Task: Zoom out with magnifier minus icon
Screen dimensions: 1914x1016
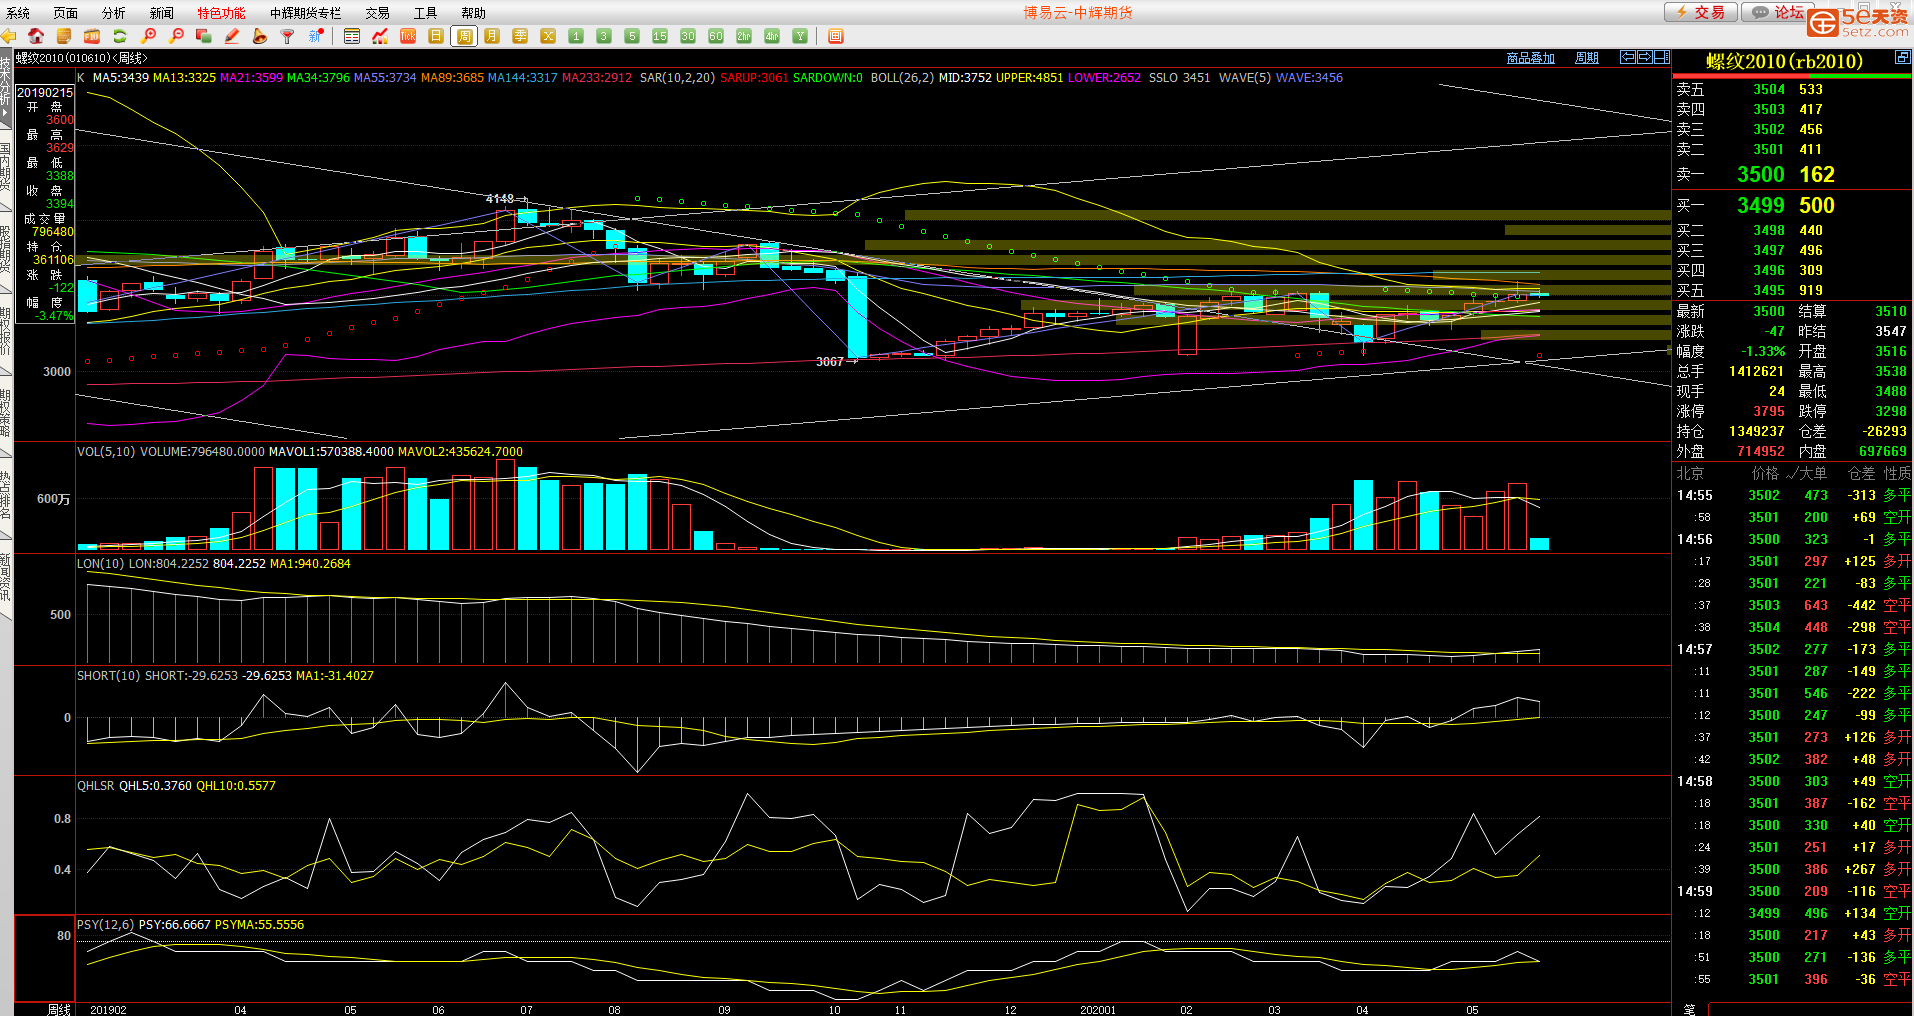Action: point(177,36)
